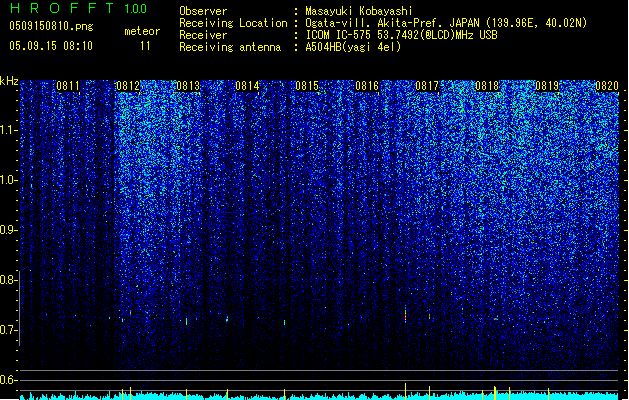The image size is (629, 400).
Task: Click the 1.1 kHz axis label
Action: click(8, 130)
